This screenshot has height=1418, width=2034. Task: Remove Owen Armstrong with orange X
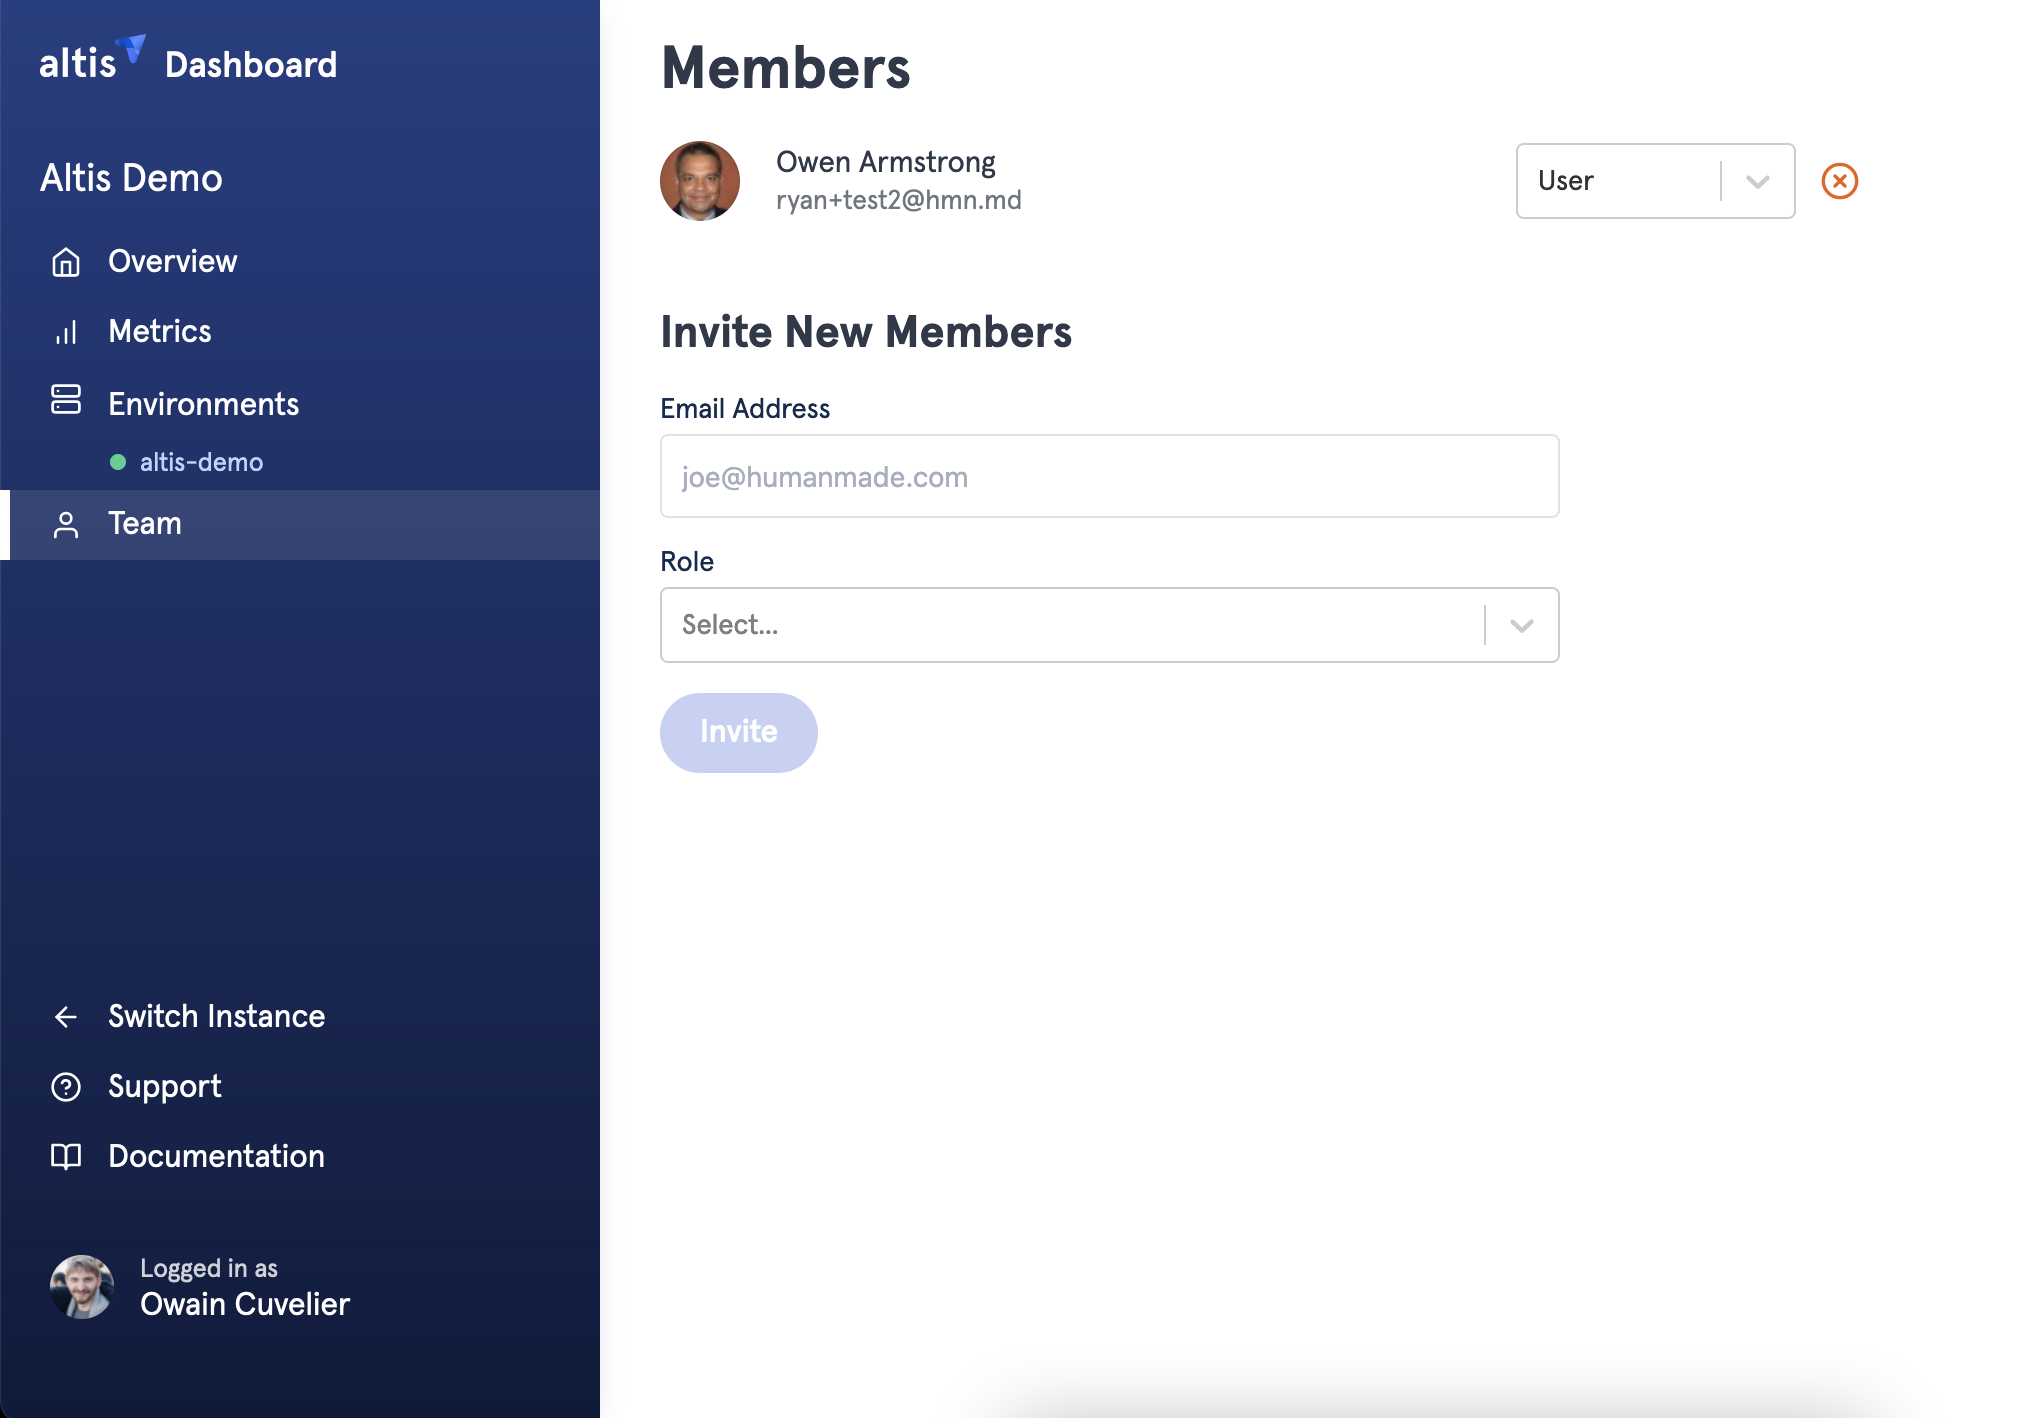(x=1839, y=181)
